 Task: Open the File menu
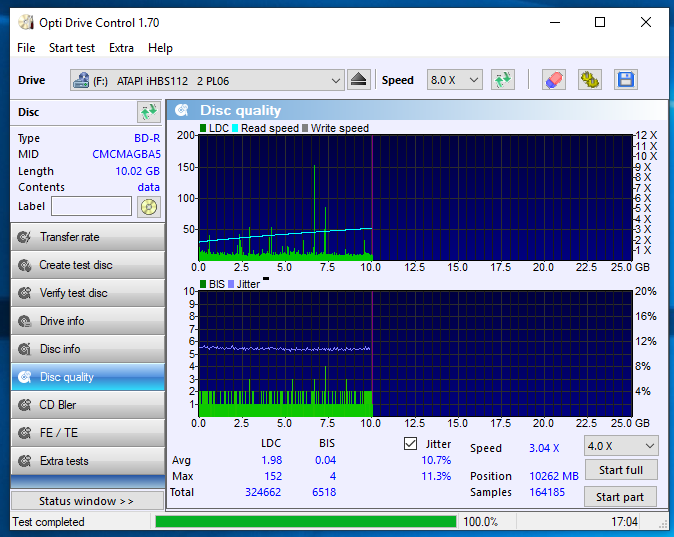click(x=26, y=48)
